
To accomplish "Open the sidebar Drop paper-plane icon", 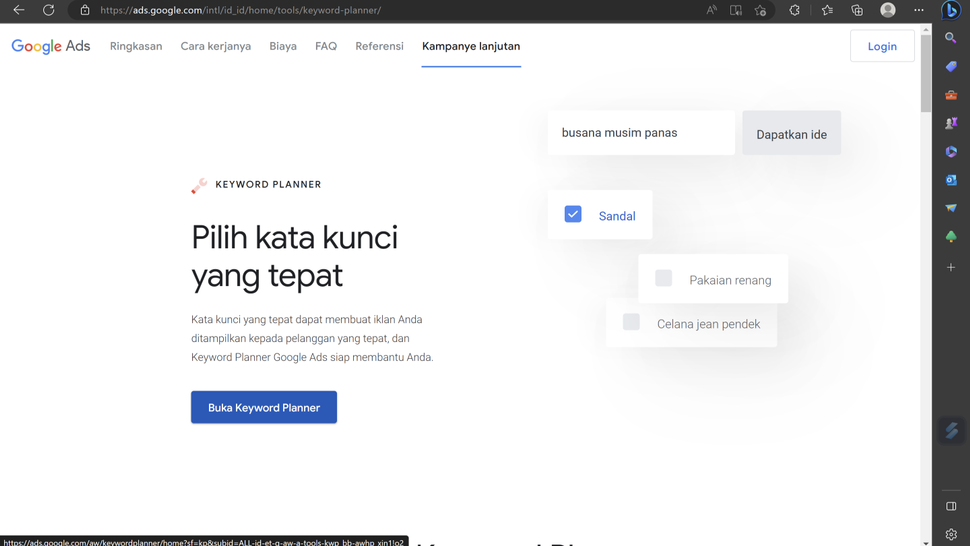I will click(951, 208).
